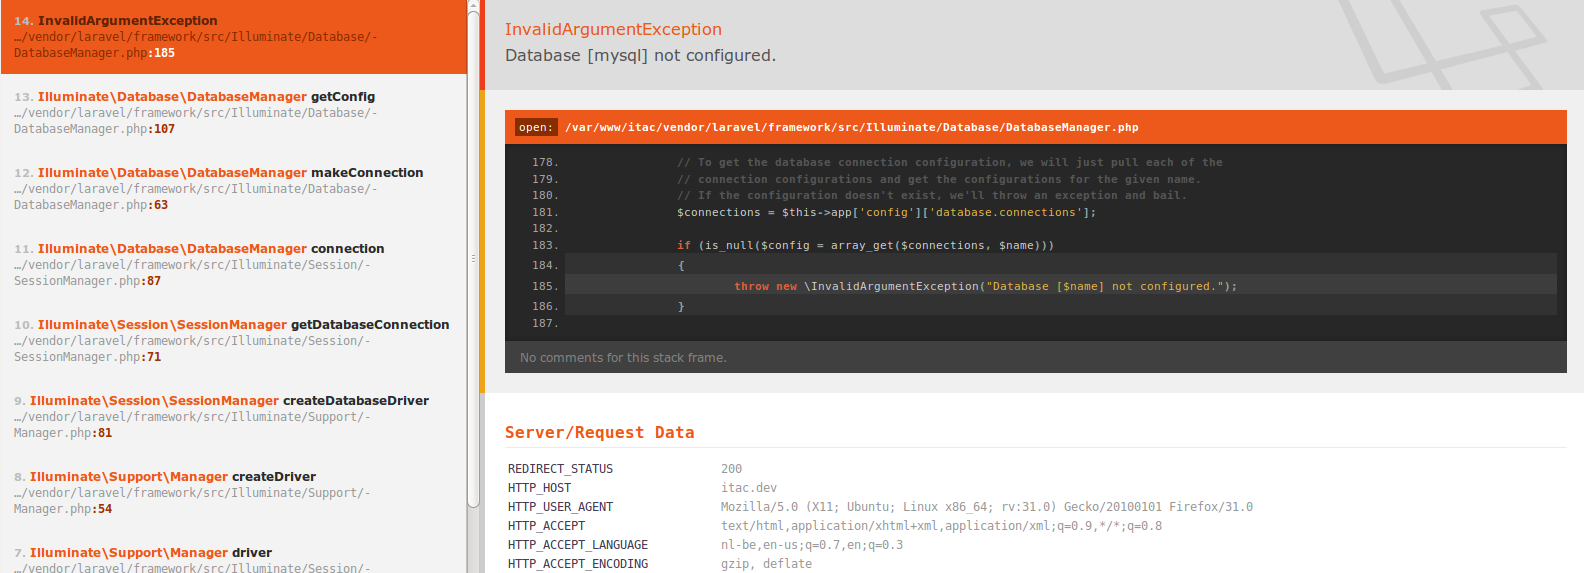Open frame 9 SessionManager createDatabaseDriver
The image size is (1584, 573).
coord(233,416)
